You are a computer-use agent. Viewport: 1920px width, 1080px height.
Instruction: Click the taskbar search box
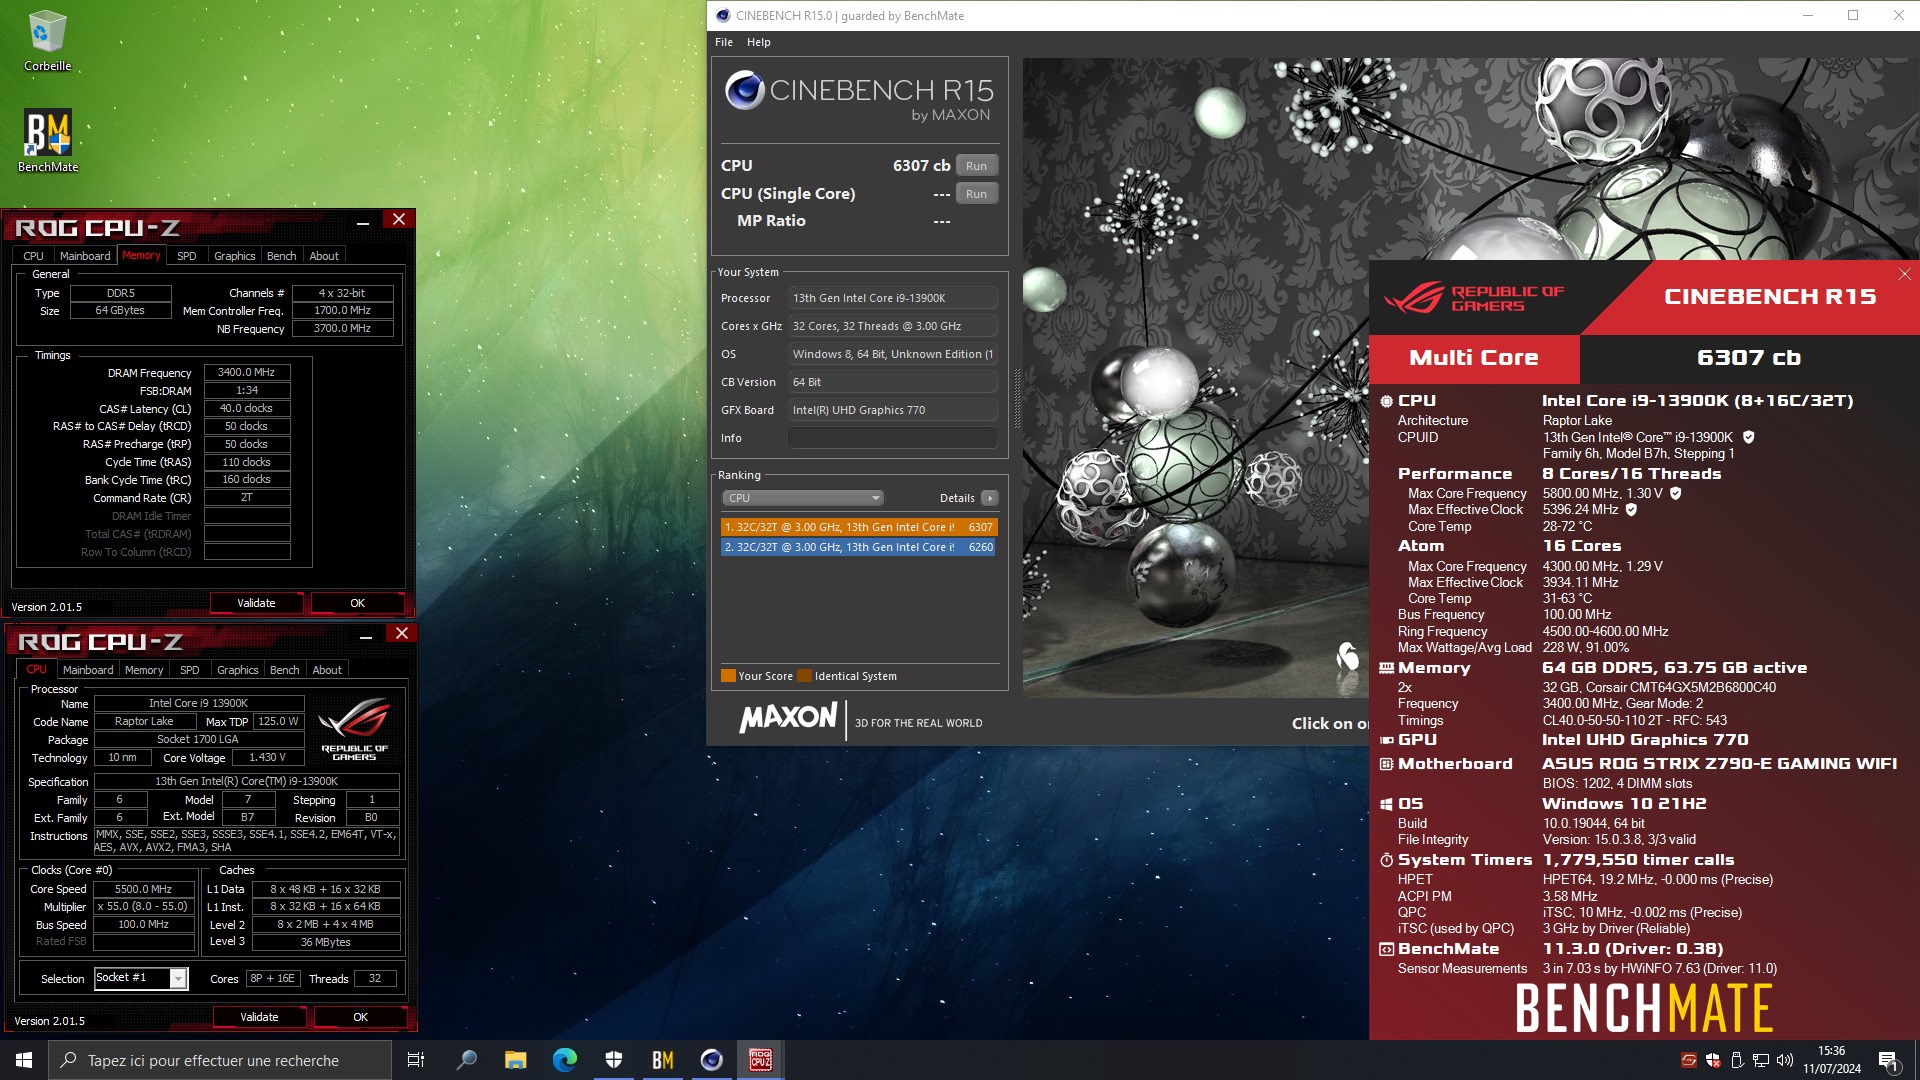coord(220,1060)
